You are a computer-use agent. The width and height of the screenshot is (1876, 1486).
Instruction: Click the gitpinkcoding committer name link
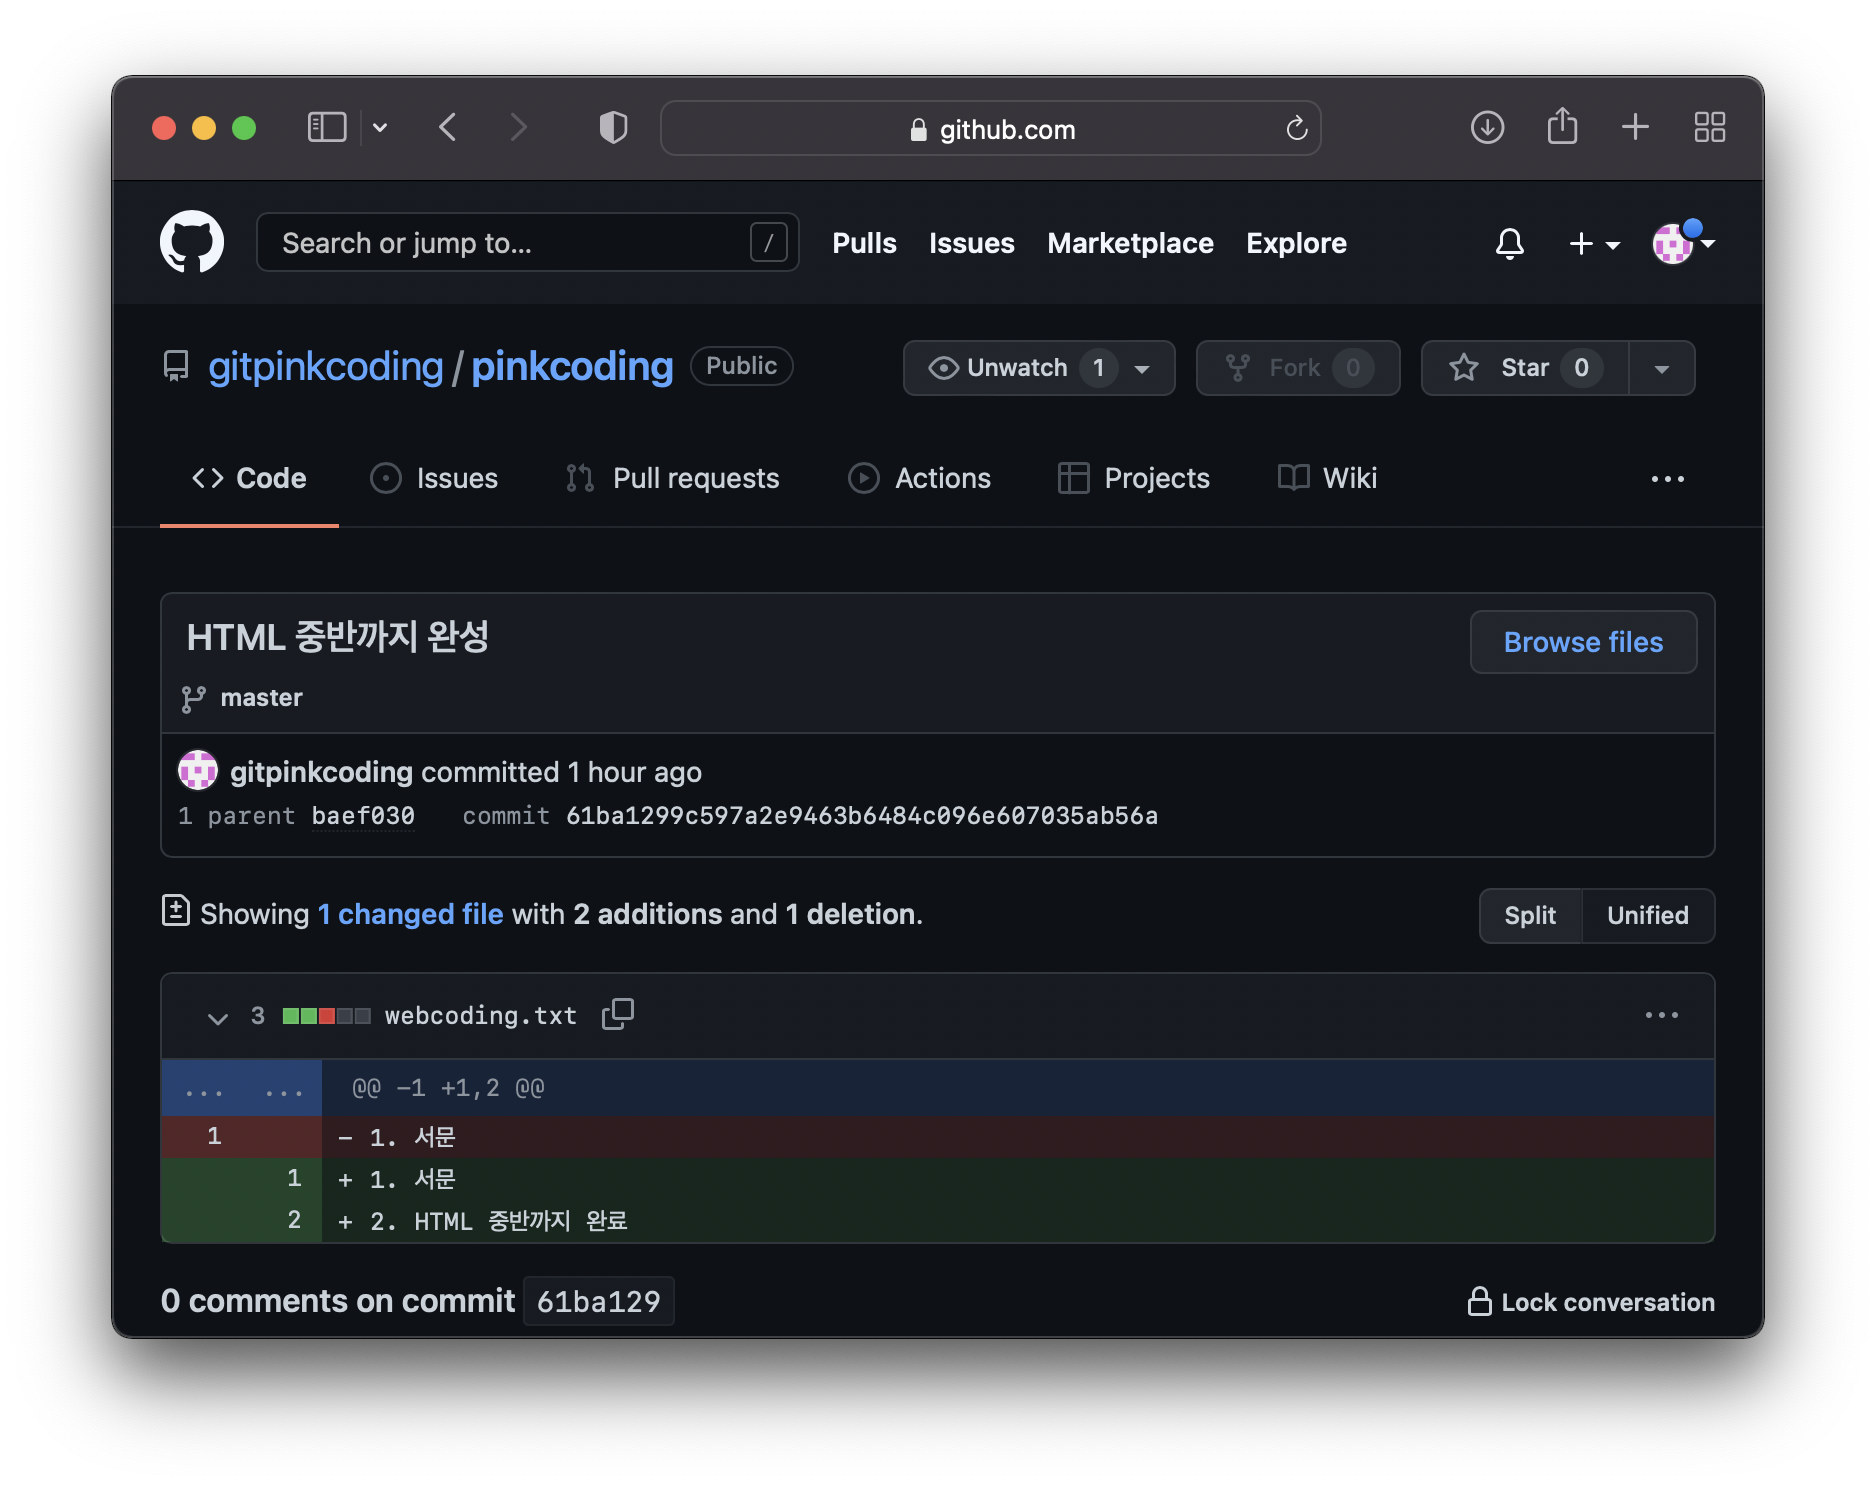321,772
